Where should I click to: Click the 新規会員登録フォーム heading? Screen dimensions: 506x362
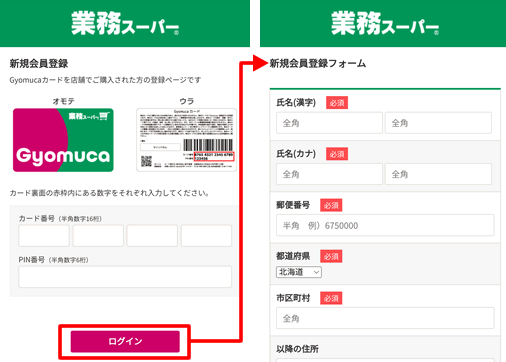click(x=318, y=63)
